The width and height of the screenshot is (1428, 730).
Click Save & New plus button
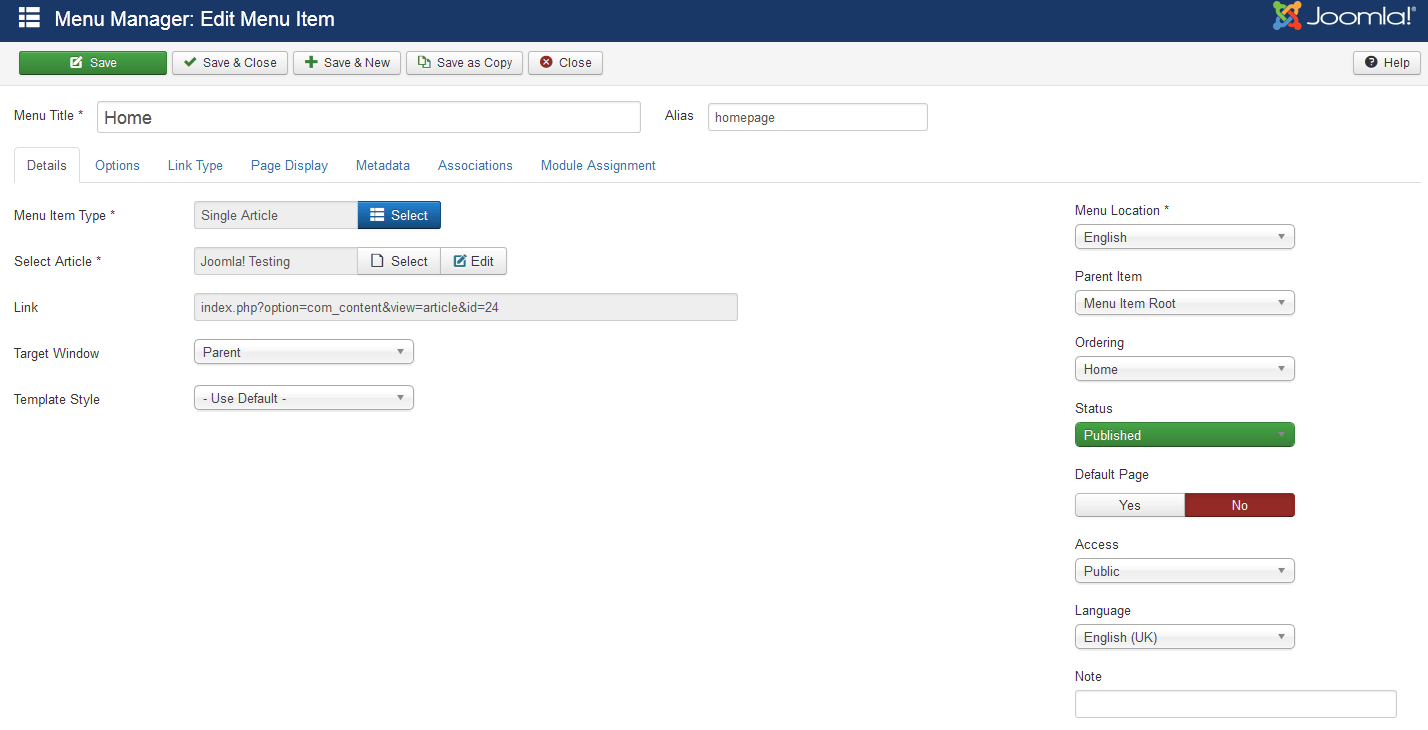tap(347, 63)
